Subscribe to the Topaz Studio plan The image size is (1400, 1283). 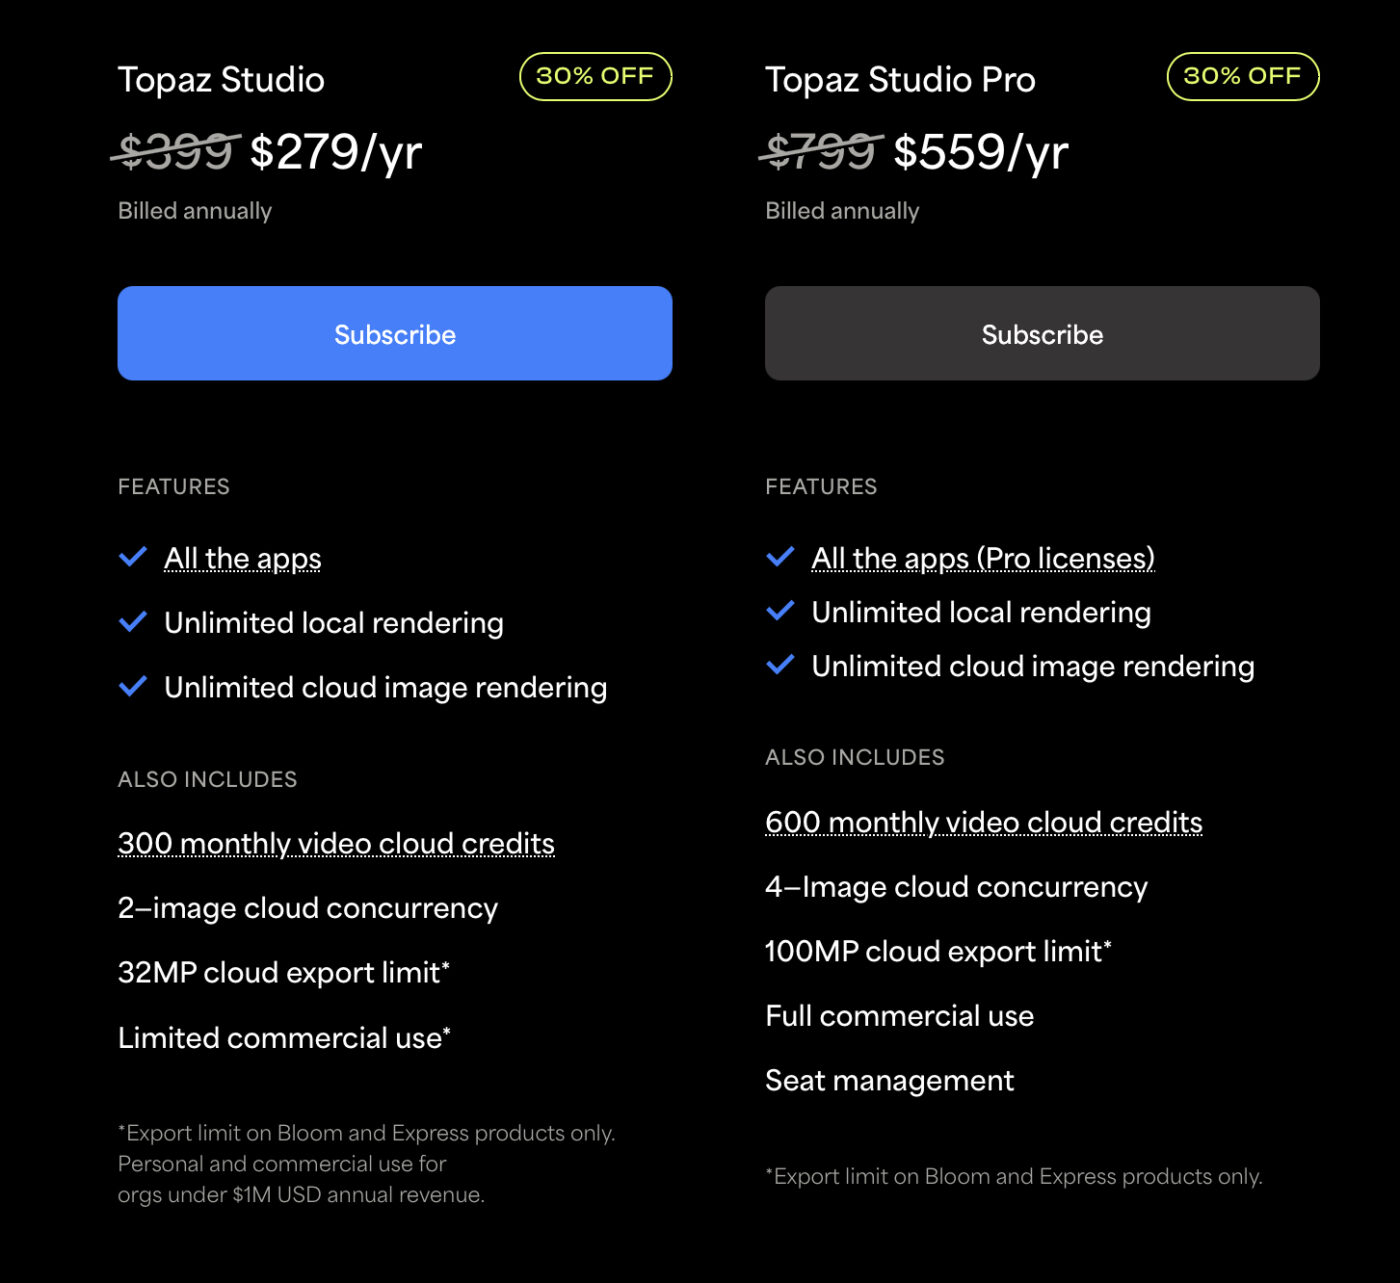click(394, 334)
